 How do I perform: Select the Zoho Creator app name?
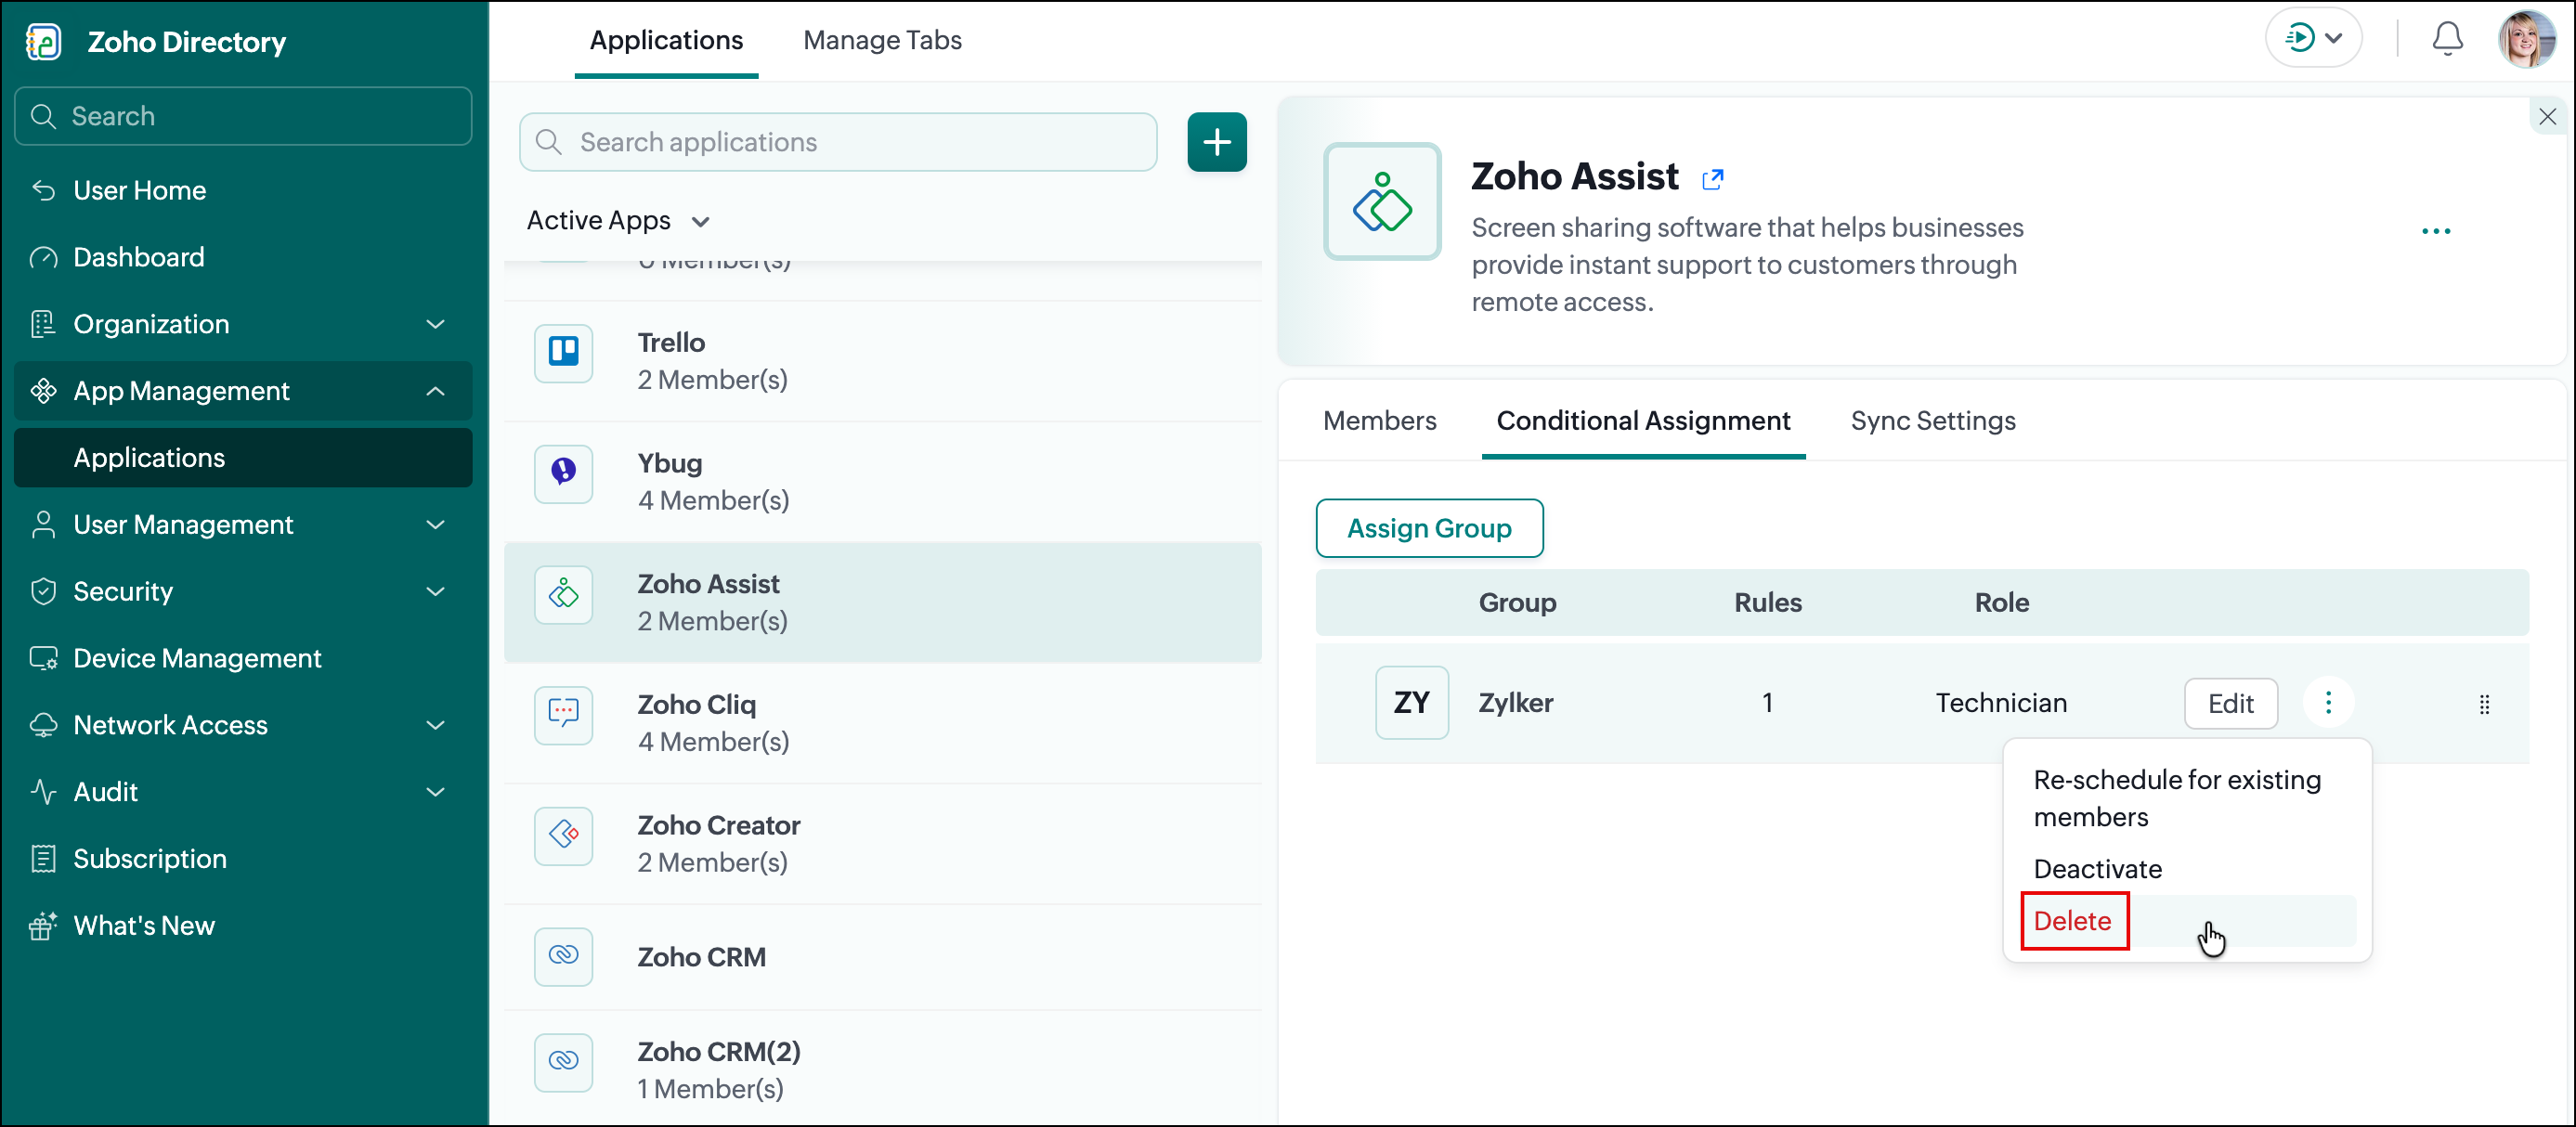pyautogui.click(x=719, y=826)
